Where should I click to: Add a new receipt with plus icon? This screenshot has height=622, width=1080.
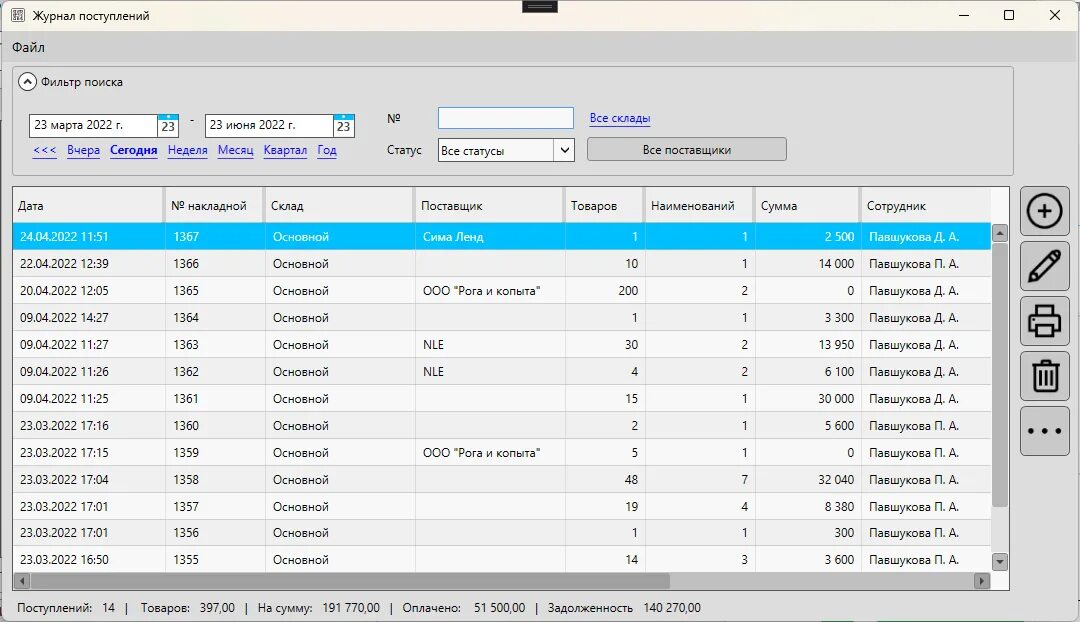click(x=1044, y=211)
